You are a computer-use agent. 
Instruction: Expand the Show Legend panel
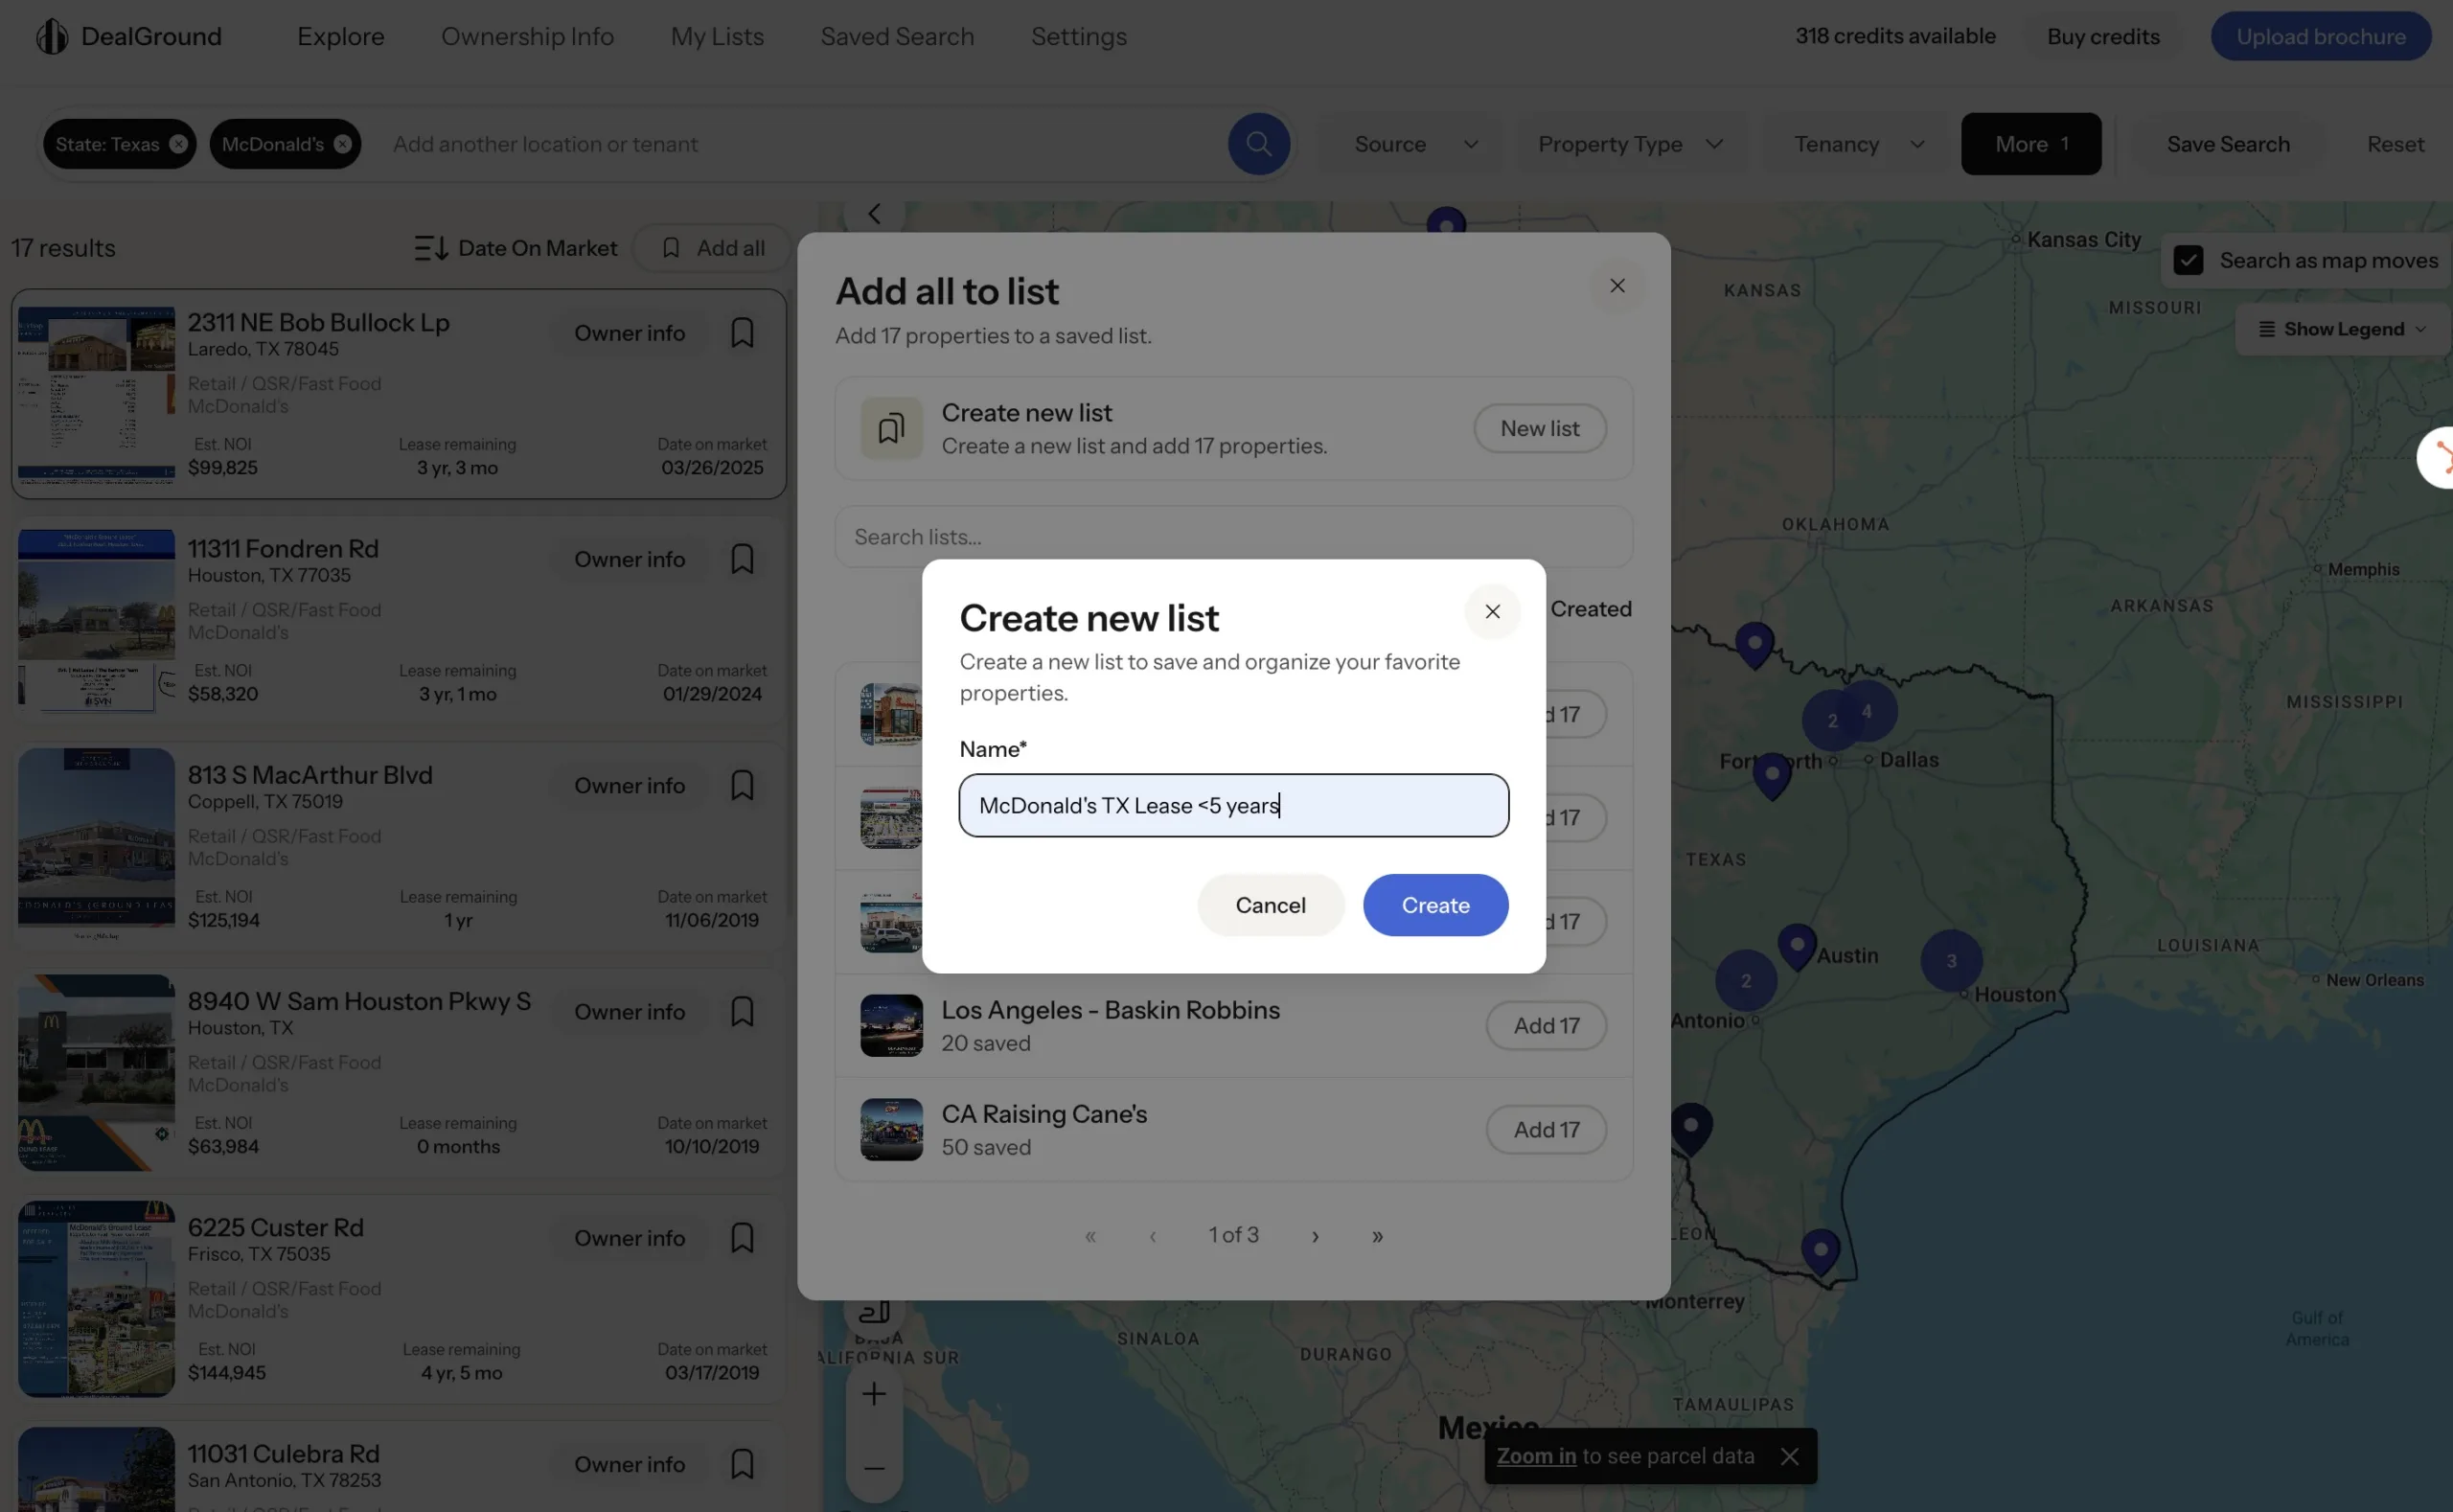click(2341, 329)
